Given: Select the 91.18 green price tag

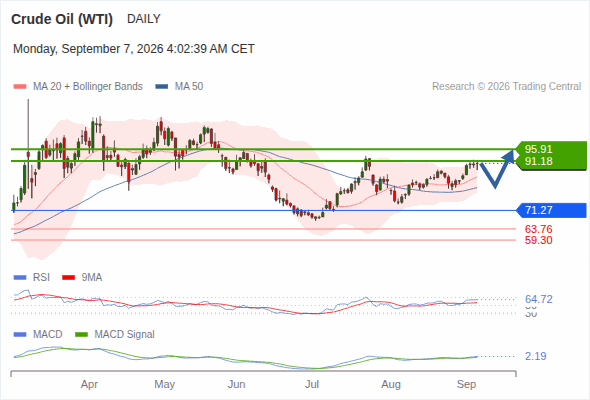Looking at the screenshot, I should tap(552, 162).
